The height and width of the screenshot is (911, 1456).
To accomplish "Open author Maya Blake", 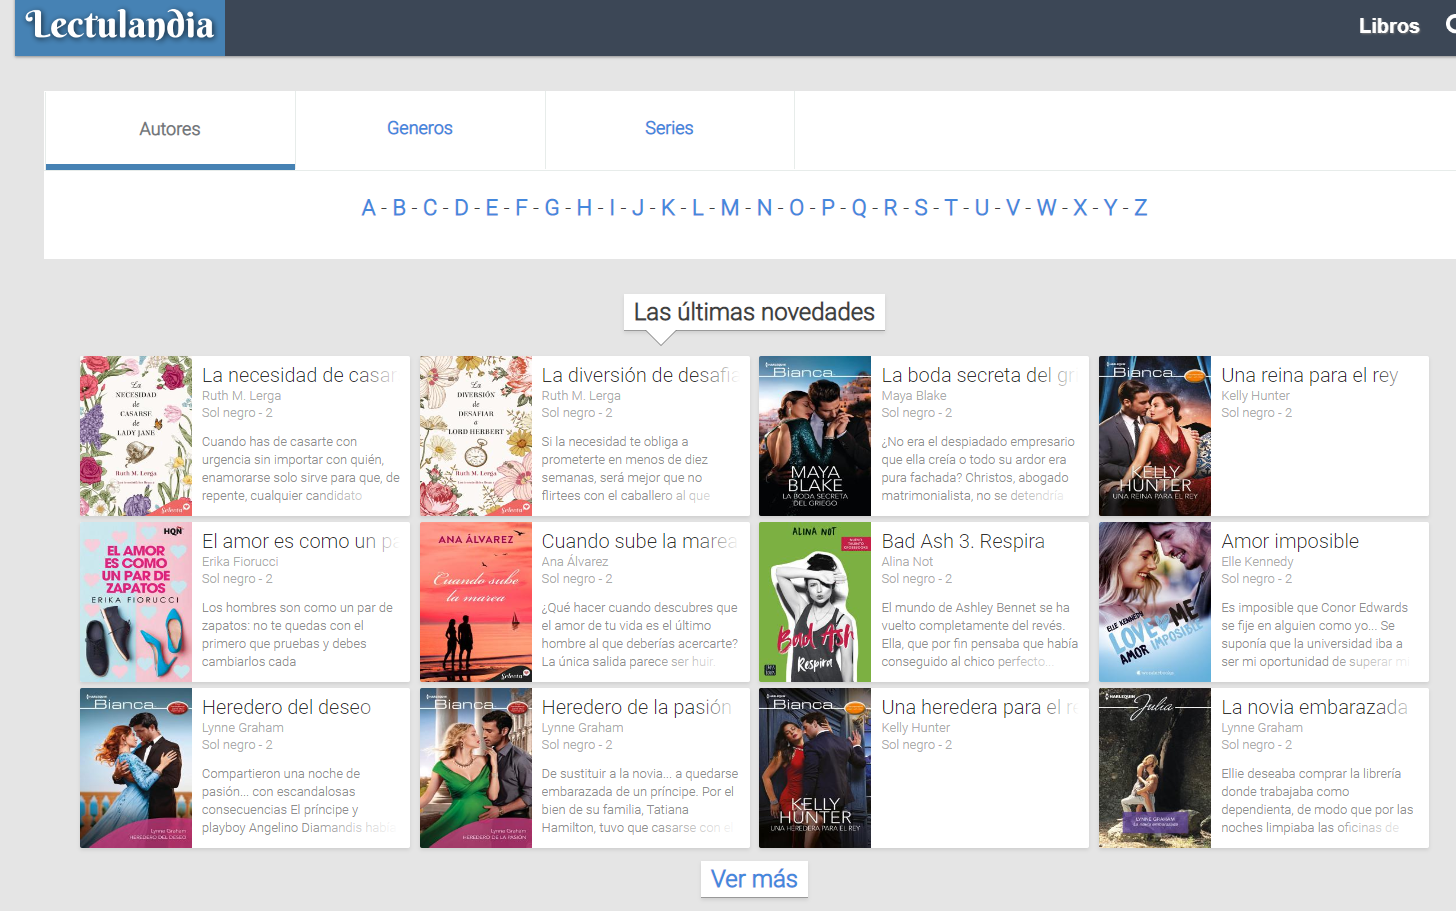I will tap(914, 396).
